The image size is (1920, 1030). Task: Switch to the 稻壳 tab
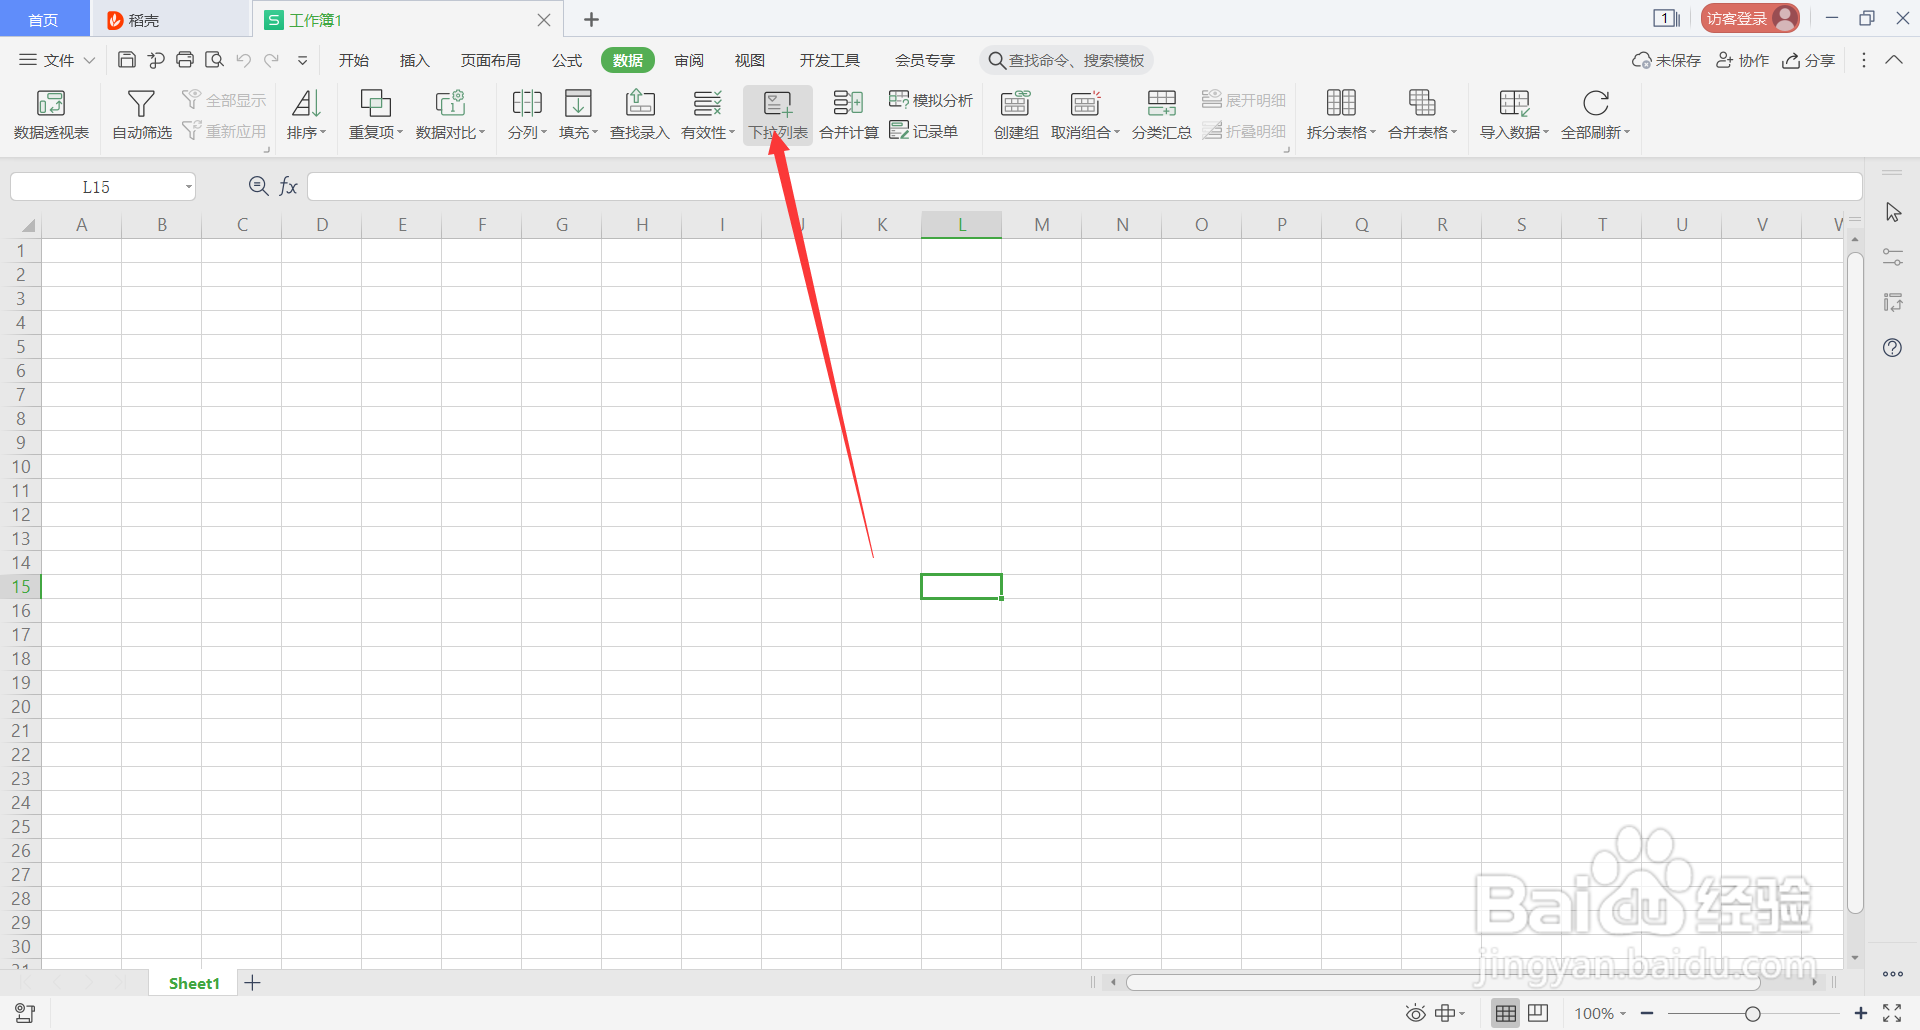click(170, 19)
